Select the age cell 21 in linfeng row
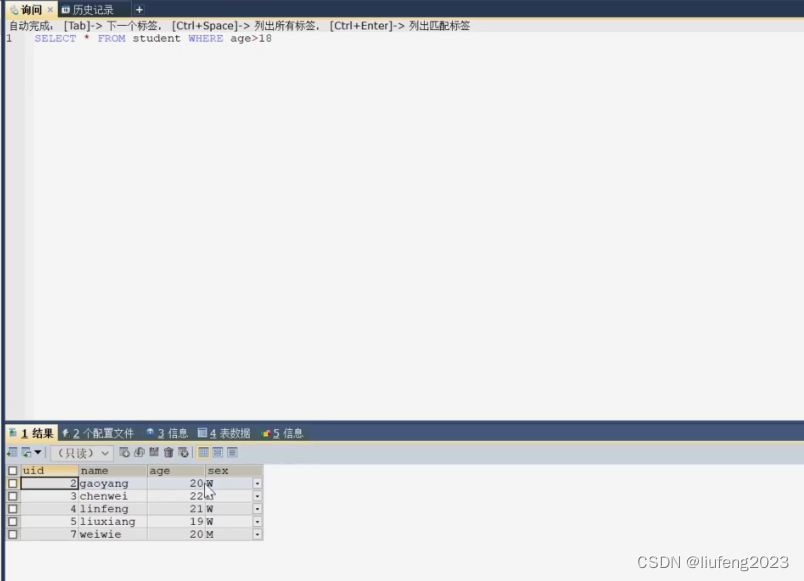Image resolution: width=804 pixels, height=581 pixels. (176, 509)
